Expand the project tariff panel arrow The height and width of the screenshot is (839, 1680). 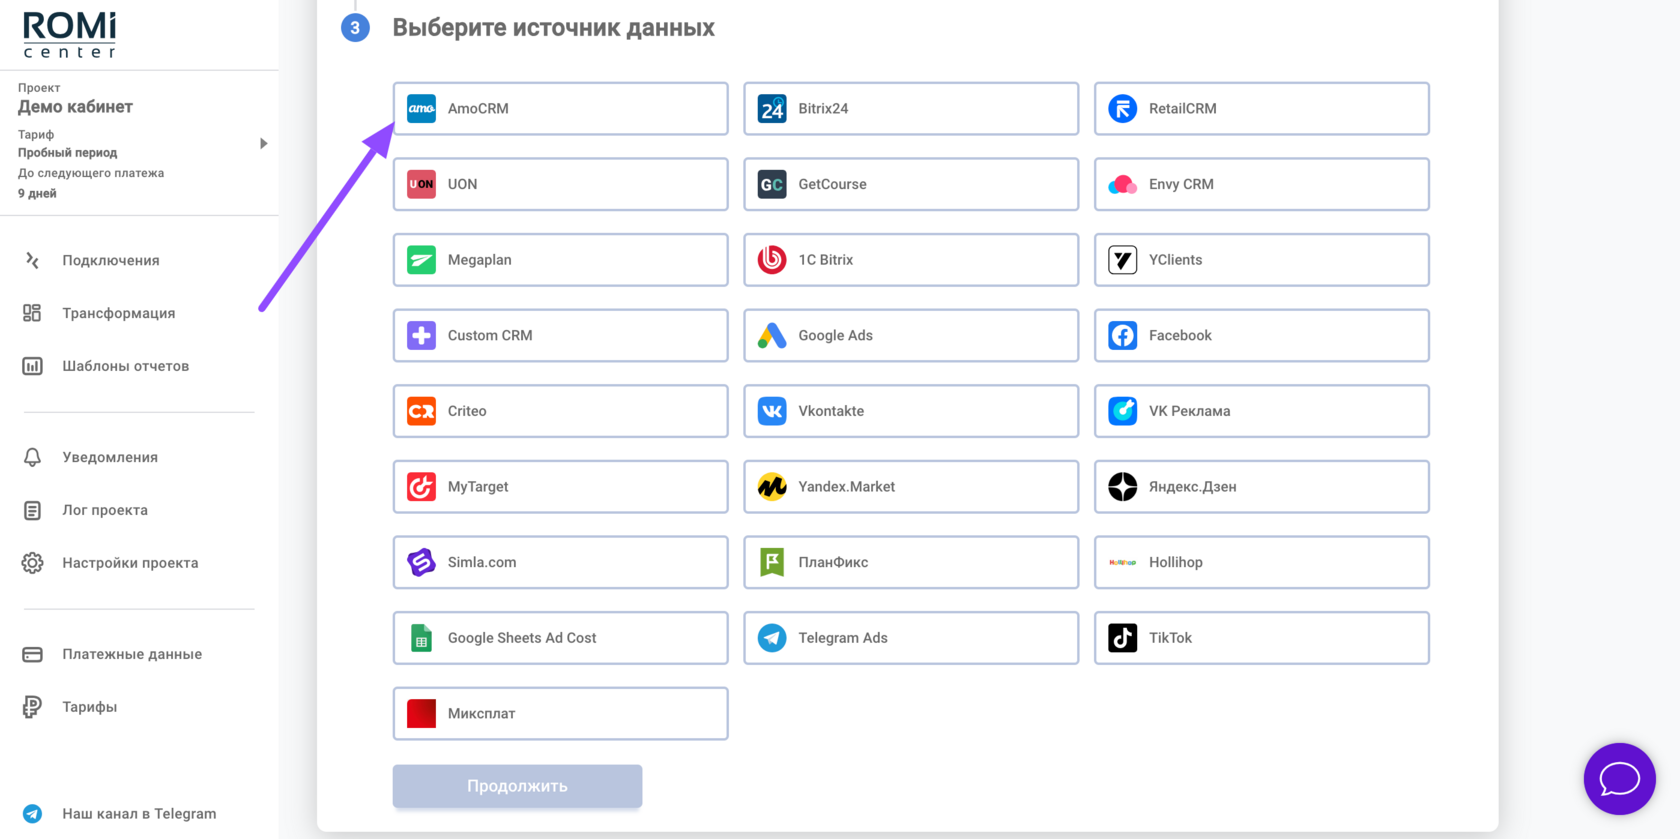tap(263, 144)
